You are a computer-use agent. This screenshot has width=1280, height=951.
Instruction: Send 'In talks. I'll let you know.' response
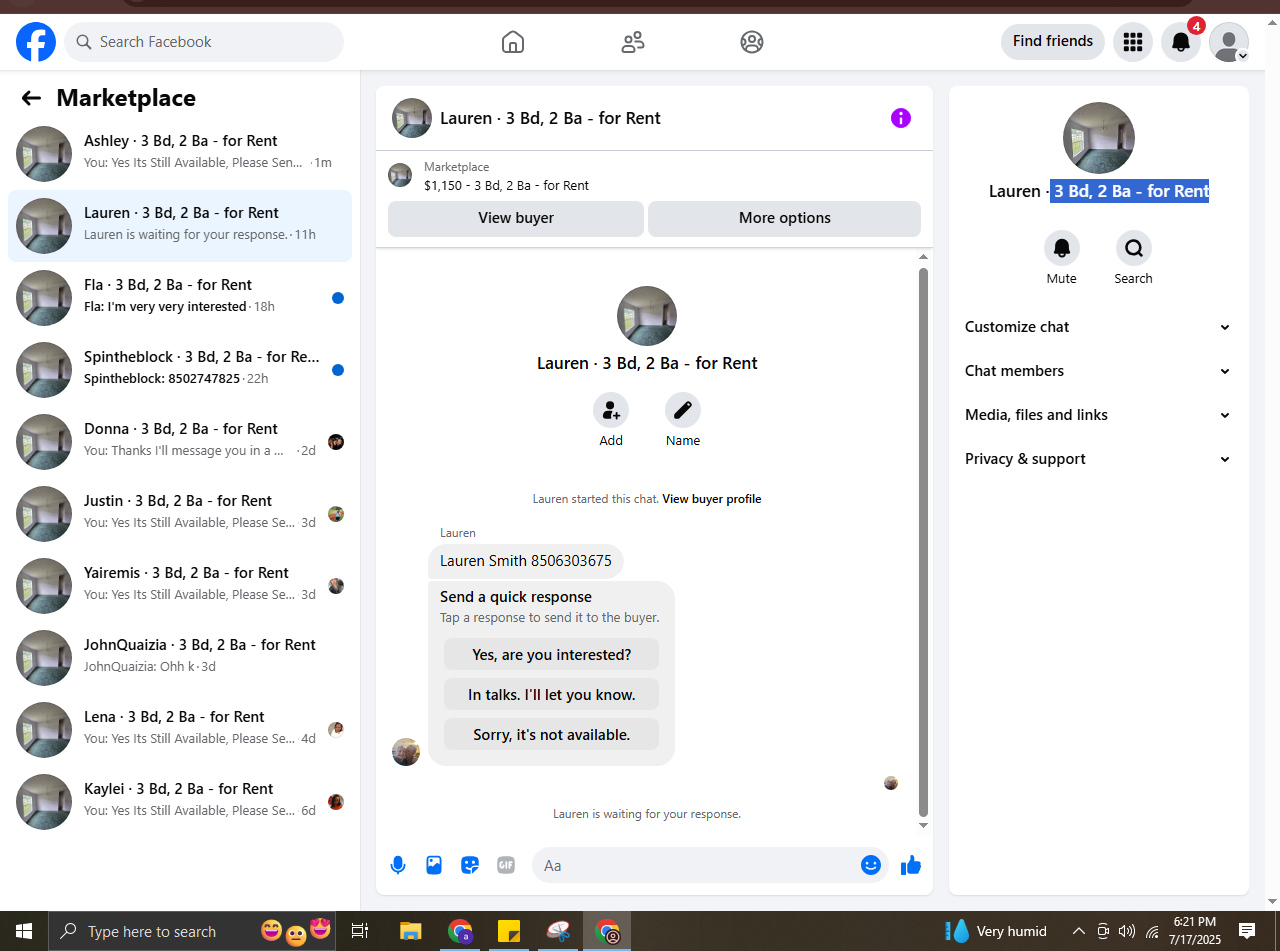pyautogui.click(x=551, y=695)
